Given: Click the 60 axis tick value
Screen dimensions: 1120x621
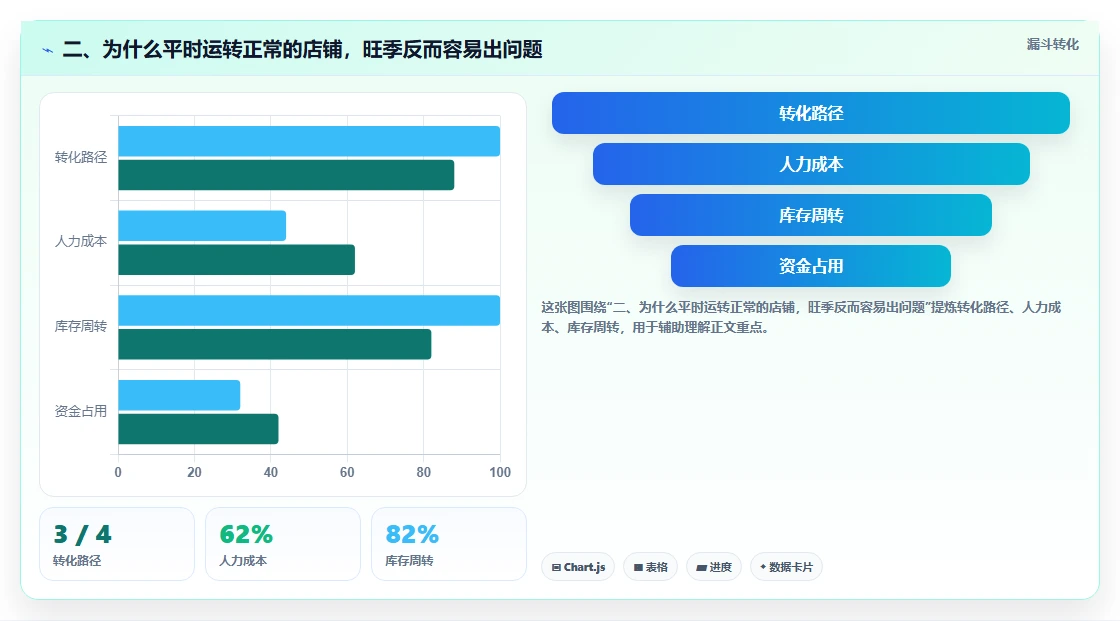Looking at the screenshot, I should pos(347,472).
